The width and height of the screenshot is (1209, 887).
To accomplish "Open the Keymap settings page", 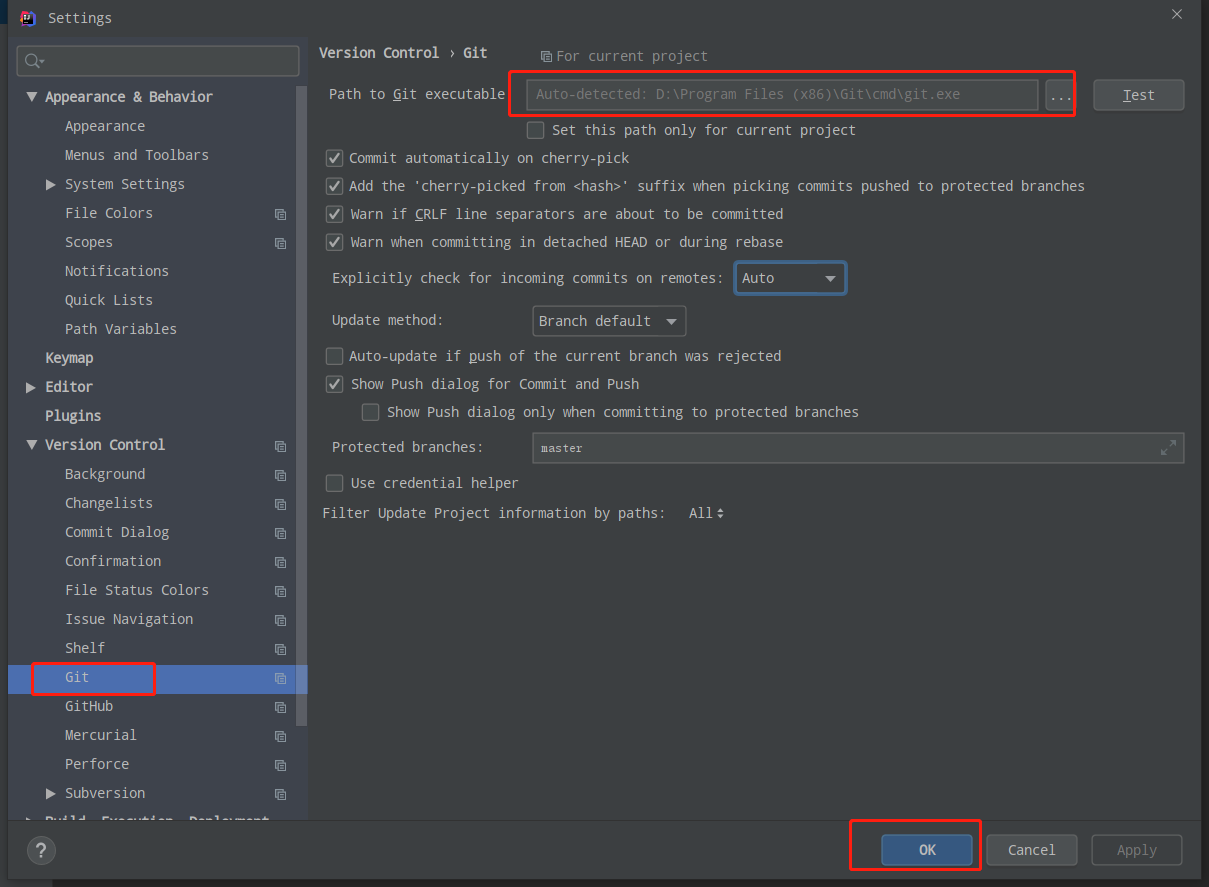I will [69, 358].
